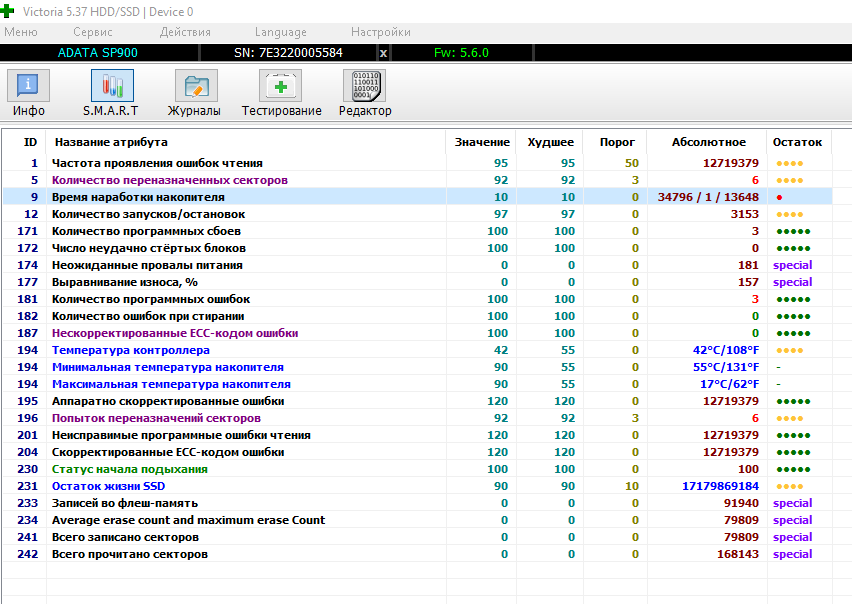Open the Language menu

point(281,32)
